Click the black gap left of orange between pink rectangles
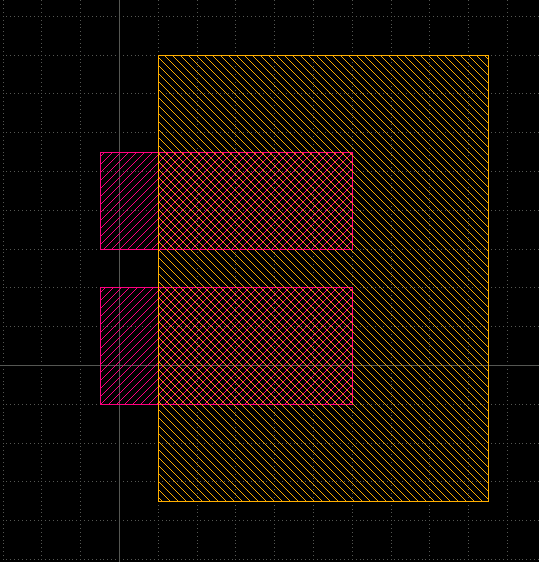The image size is (539, 562). 129,268
